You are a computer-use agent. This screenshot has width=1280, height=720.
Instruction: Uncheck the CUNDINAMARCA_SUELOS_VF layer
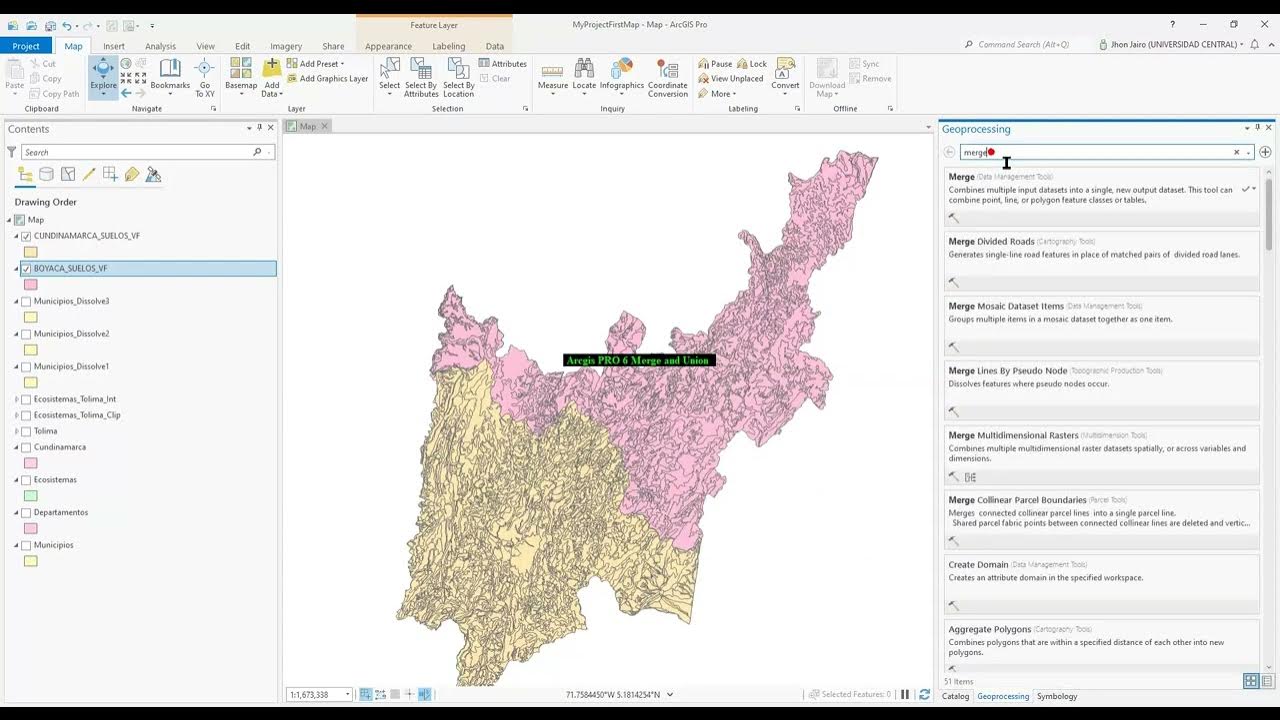(26, 236)
